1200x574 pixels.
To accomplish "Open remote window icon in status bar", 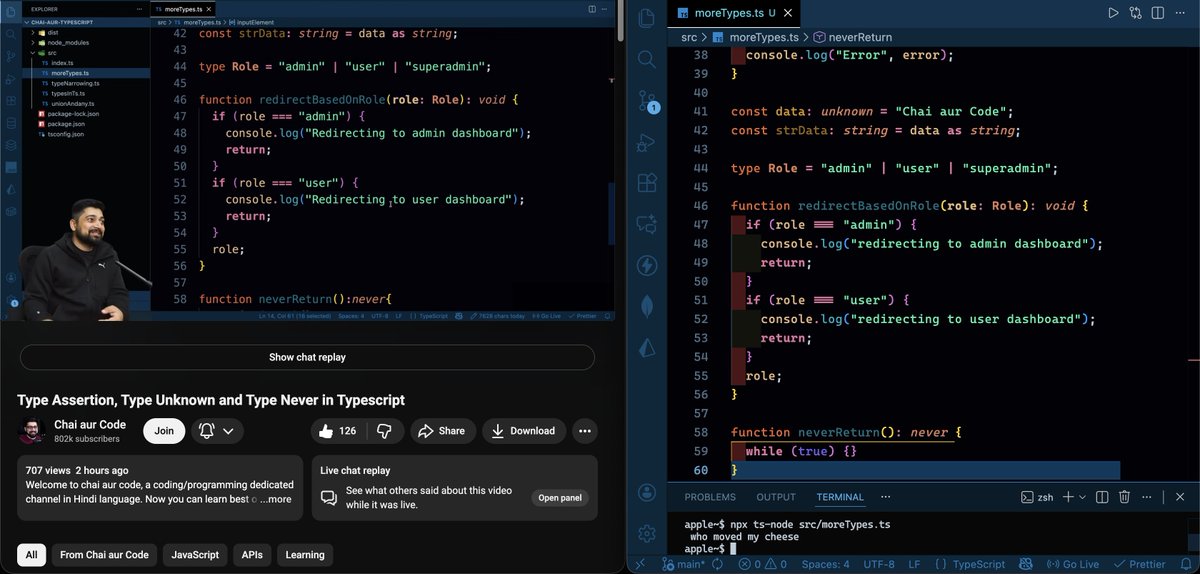I will pyautogui.click(x=640, y=564).
